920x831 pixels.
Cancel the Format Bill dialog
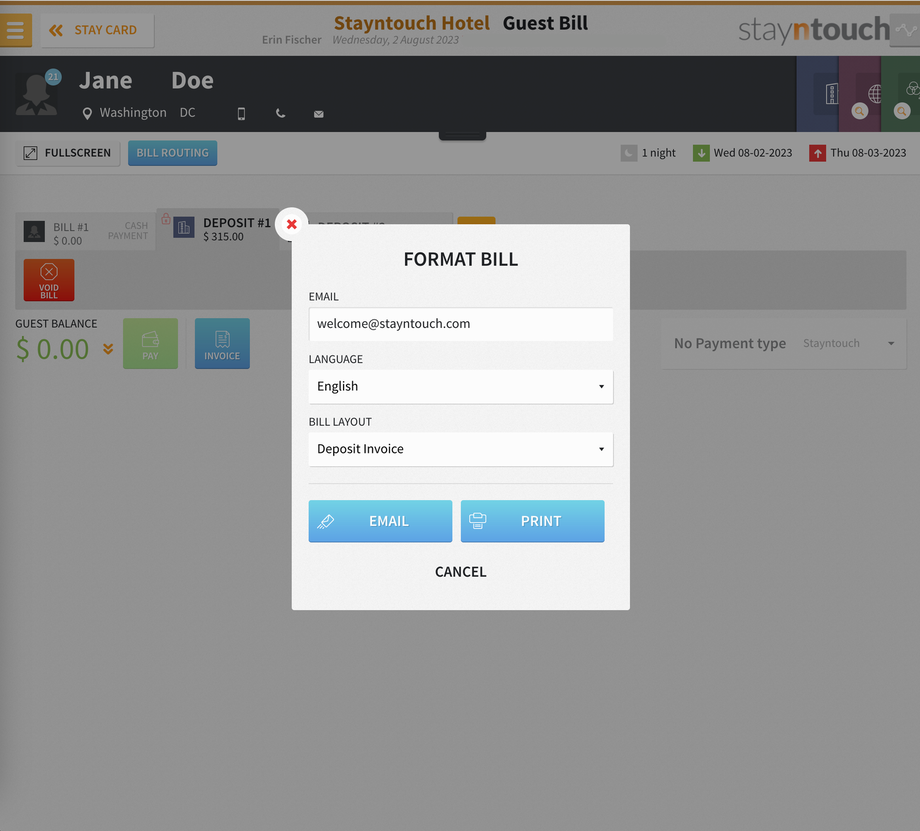[461, 572]
